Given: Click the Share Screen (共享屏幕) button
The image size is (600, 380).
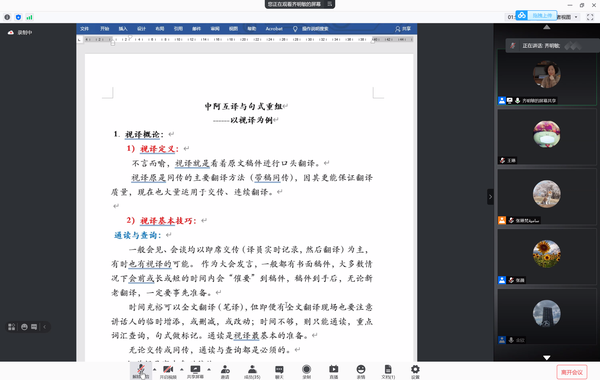Looking at the screenshot, I should [x=195, y=371].
